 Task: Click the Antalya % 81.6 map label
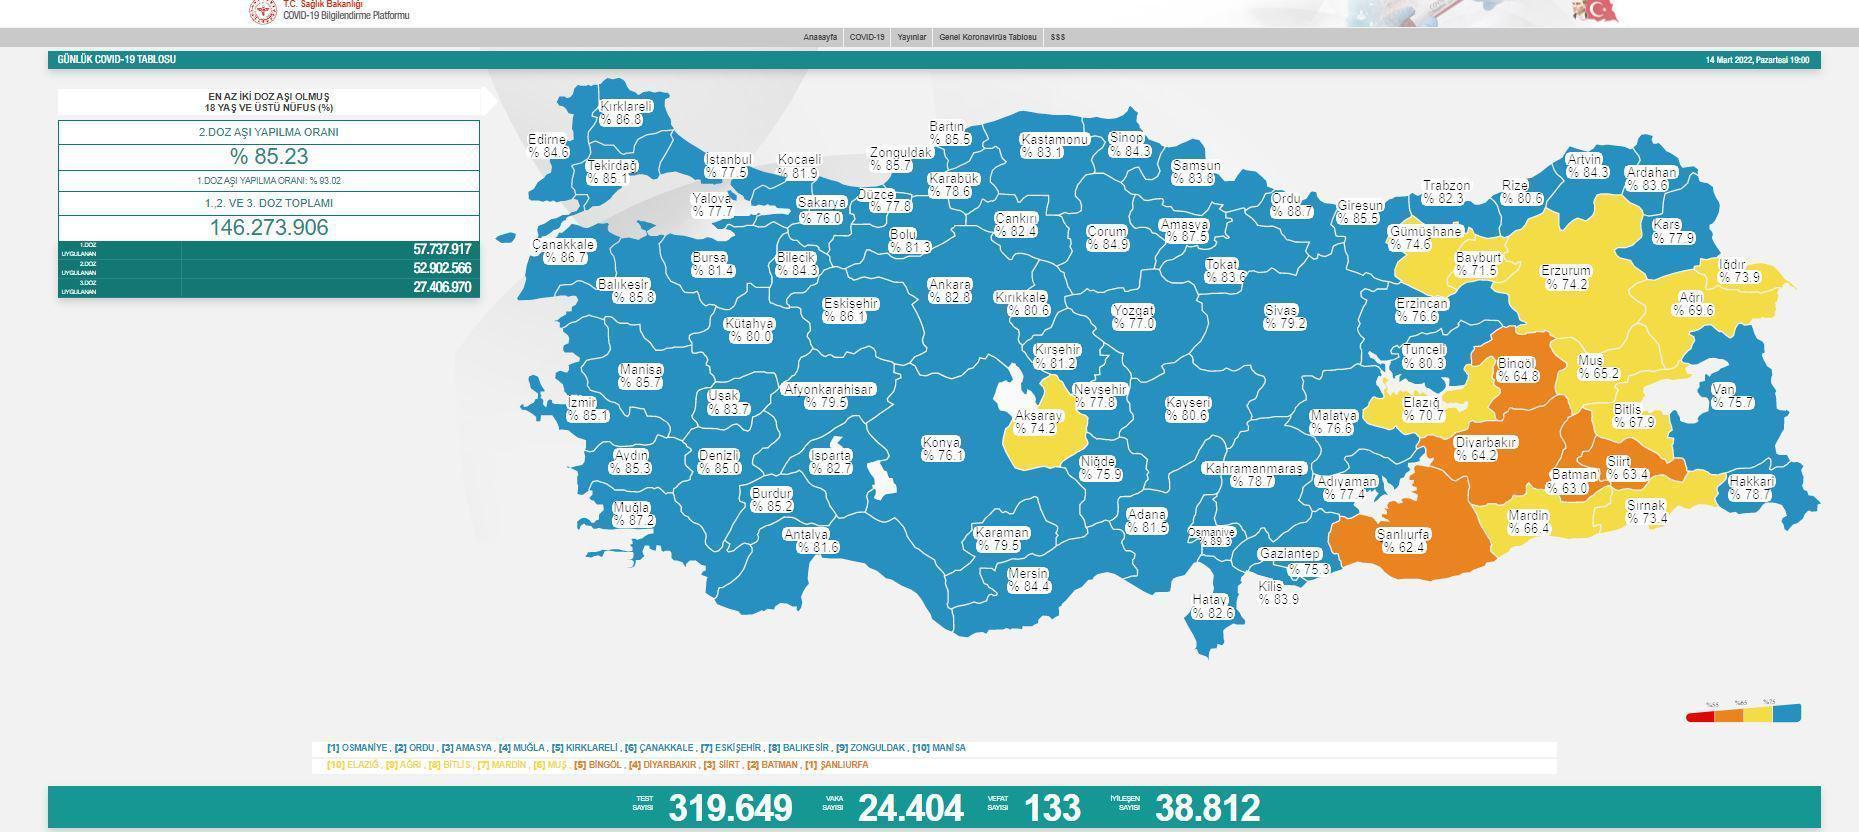click(x=810, y=541)
